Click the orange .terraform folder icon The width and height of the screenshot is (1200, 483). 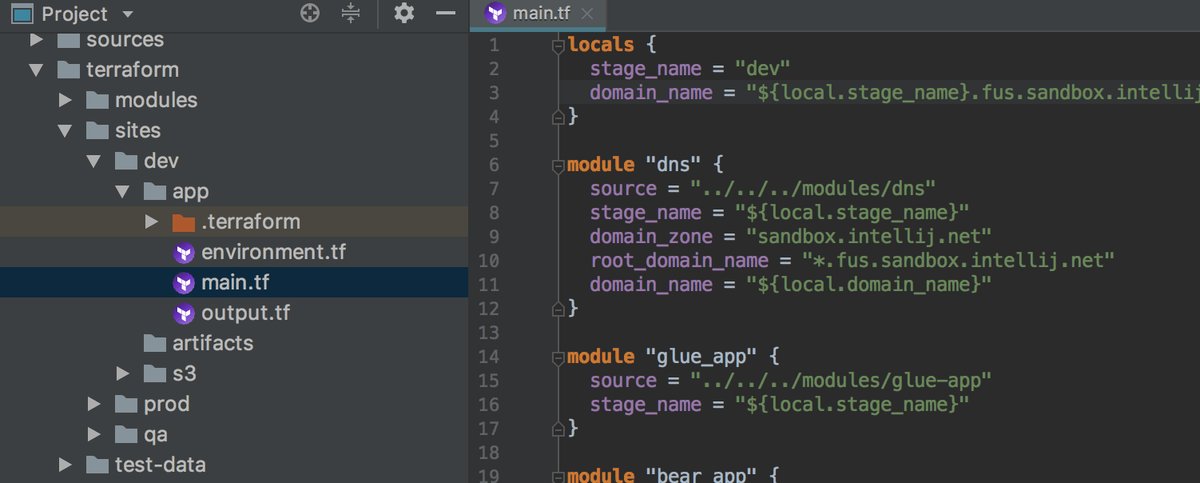183,221
